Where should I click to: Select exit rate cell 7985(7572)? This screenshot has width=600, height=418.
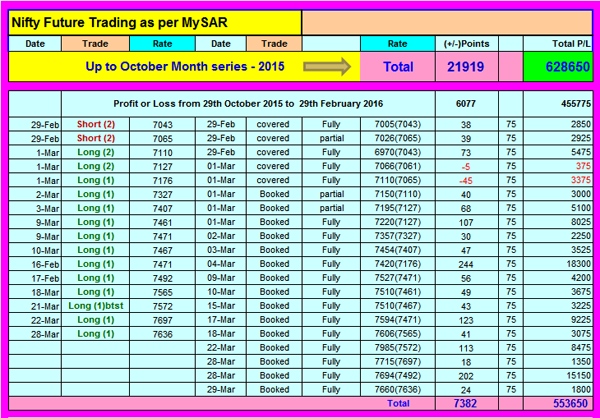click(x=398, y=348)
